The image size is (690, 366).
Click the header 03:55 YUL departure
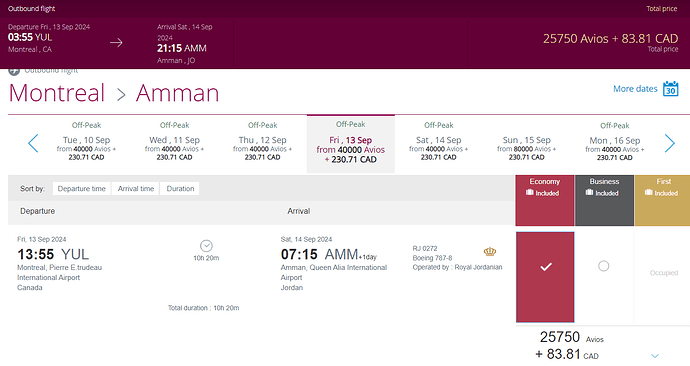click(30, 37)
